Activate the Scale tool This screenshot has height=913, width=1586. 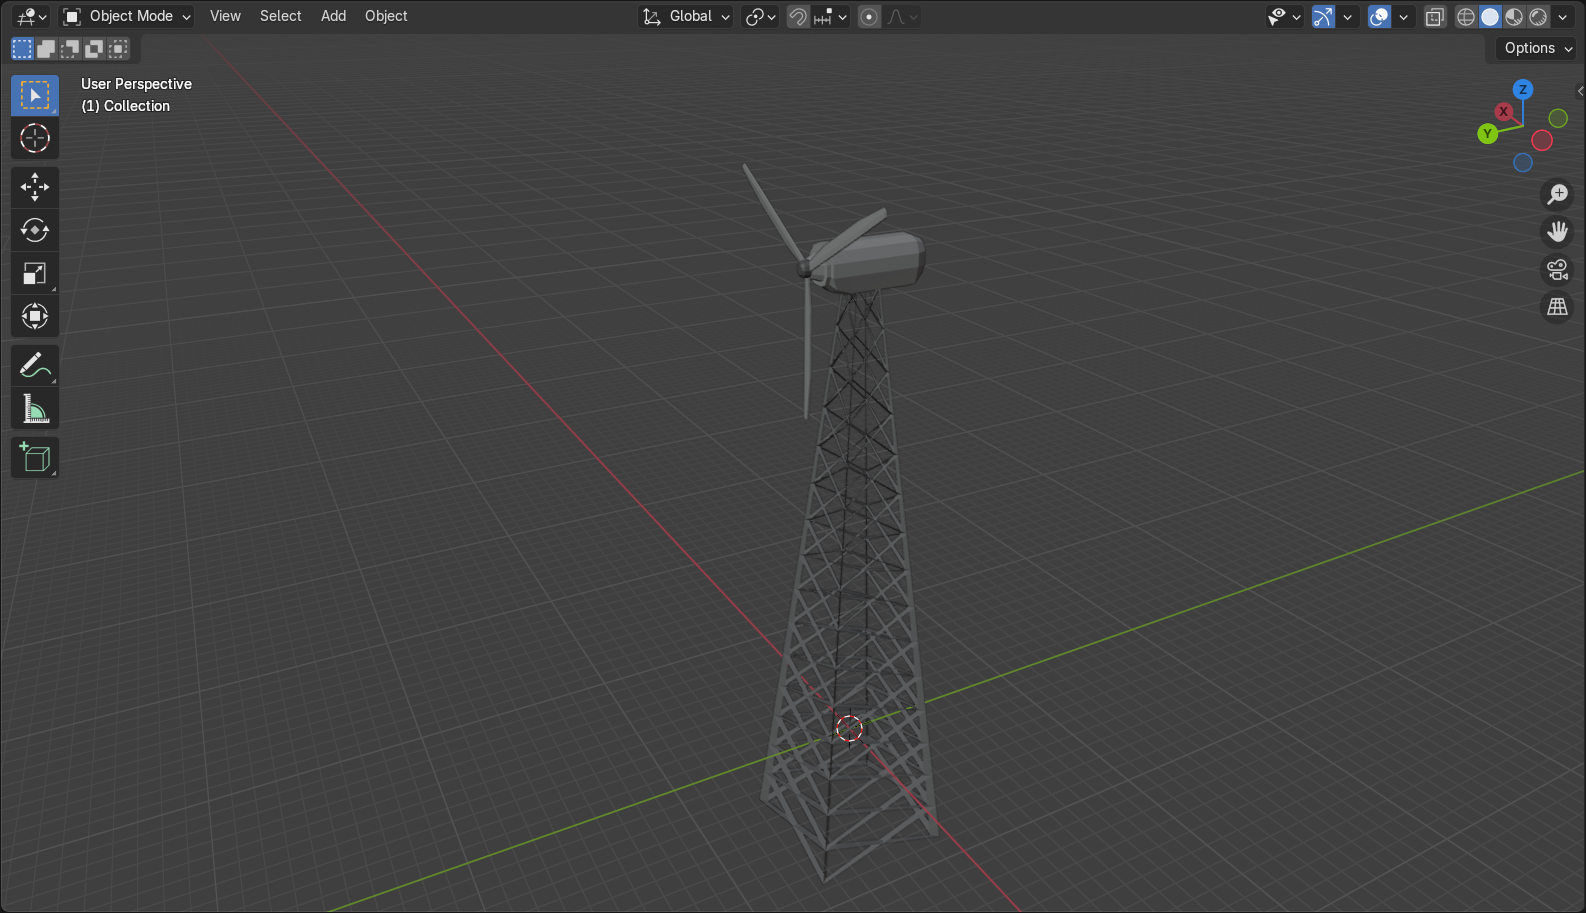point(35,273)
